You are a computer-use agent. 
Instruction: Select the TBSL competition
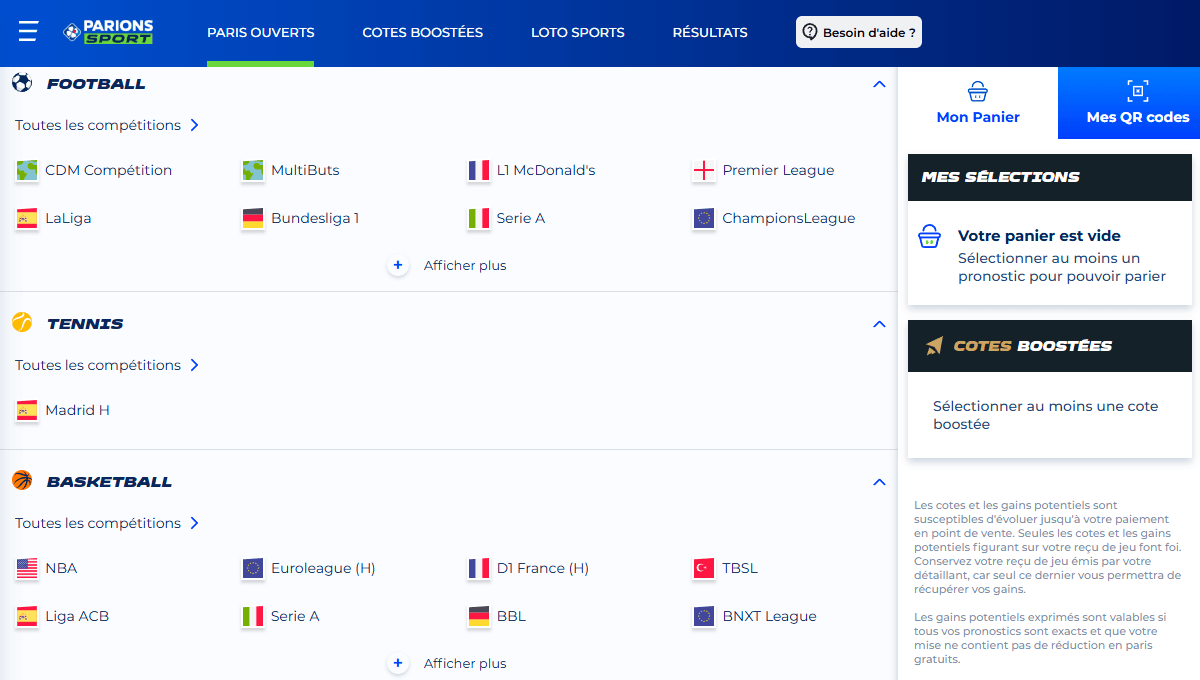coord(740,568)
